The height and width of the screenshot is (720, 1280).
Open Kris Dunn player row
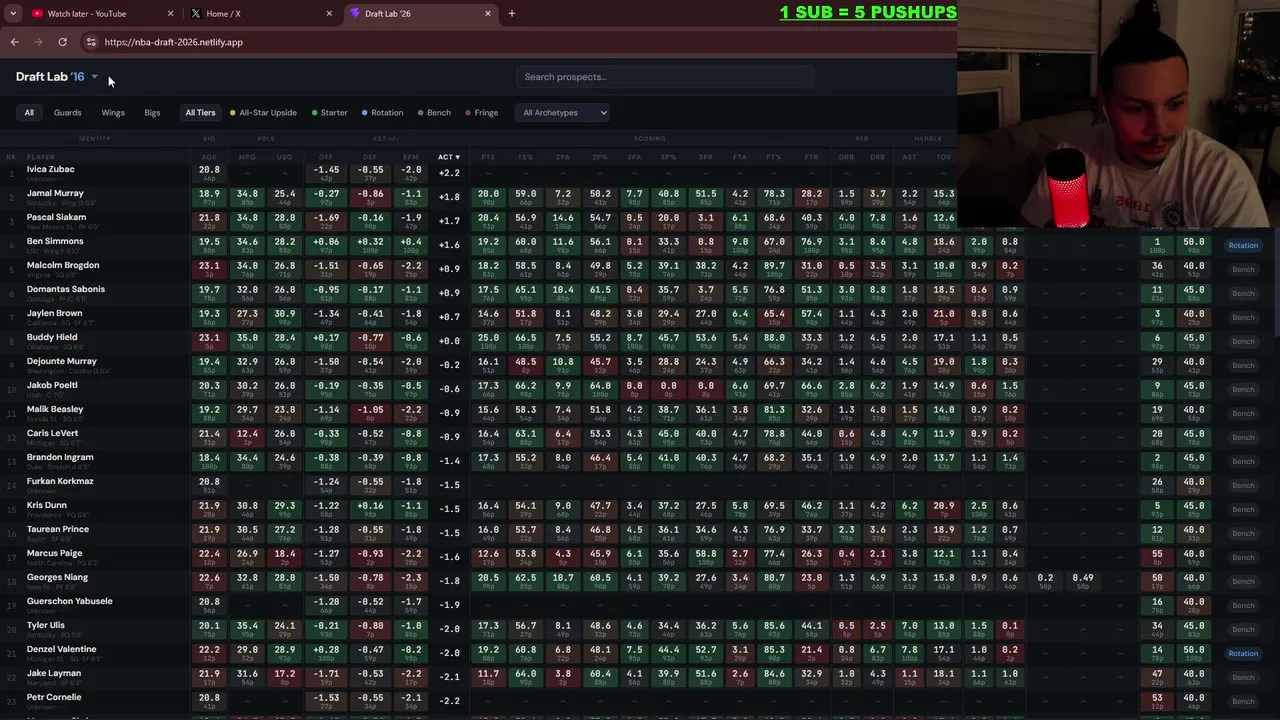click(x=640, y=509)
